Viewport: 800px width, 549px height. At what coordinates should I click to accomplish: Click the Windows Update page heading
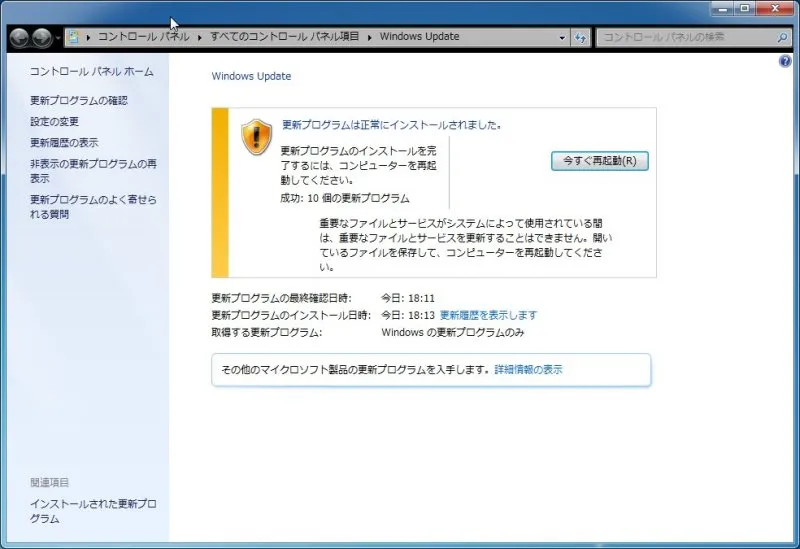coord(251,76)
